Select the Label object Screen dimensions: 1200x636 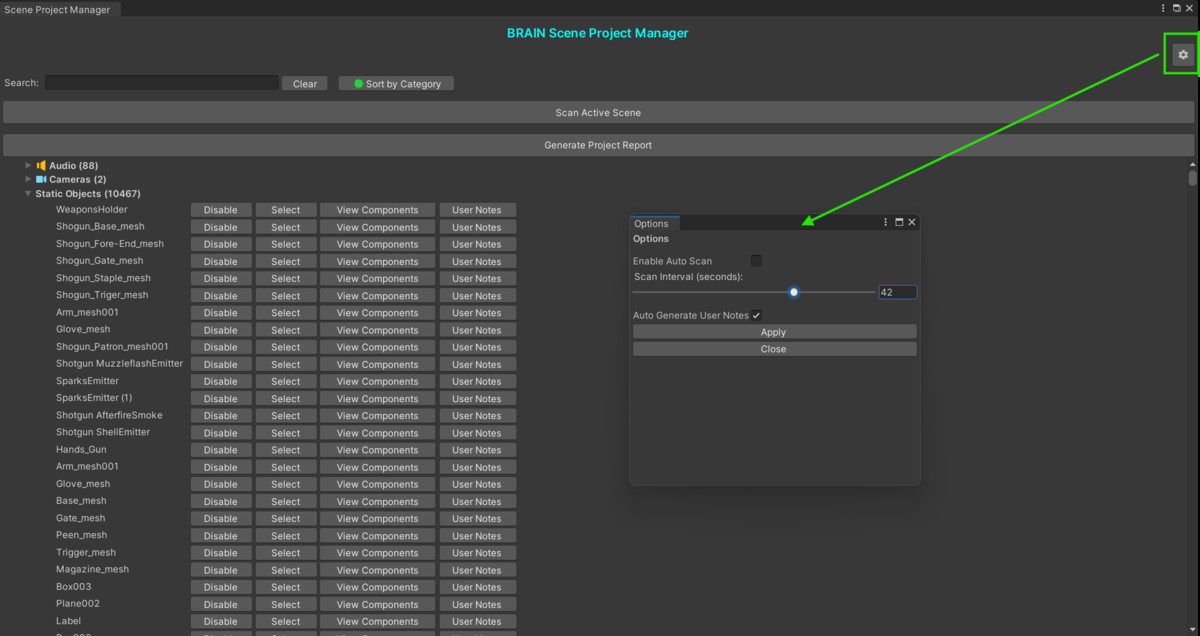(285, 622)
